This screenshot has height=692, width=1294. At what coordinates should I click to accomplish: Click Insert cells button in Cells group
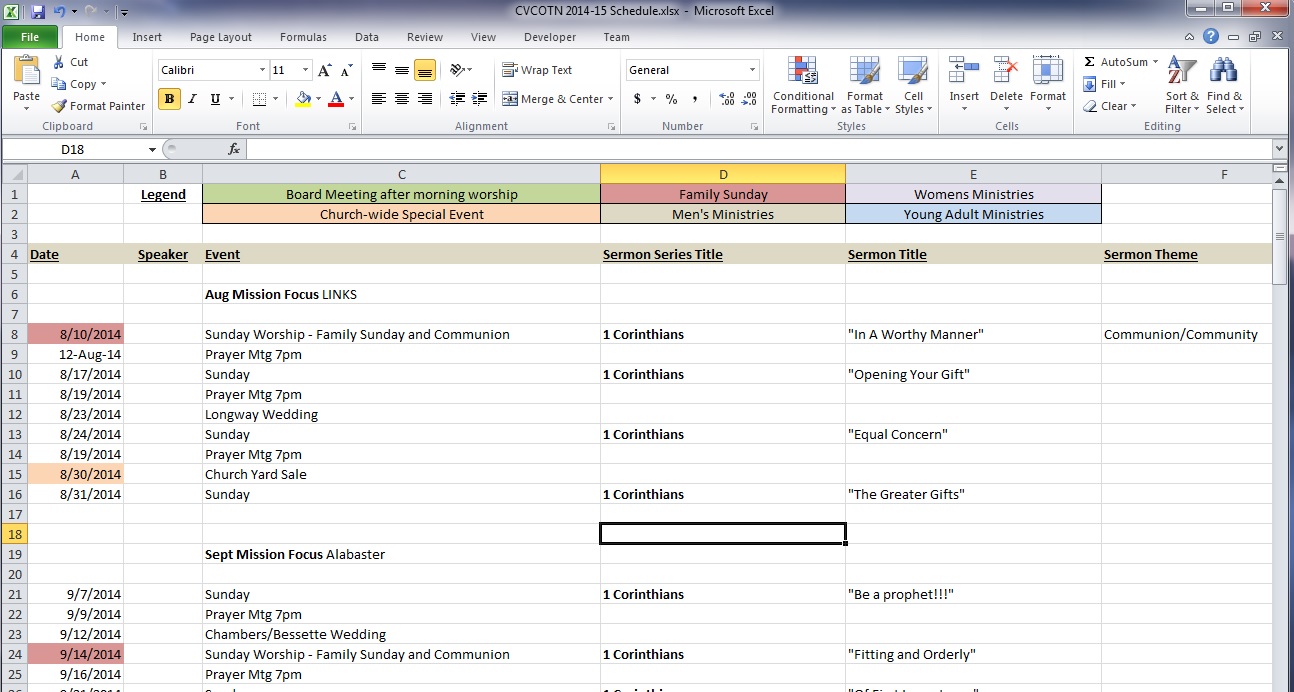tap(964, 86)
